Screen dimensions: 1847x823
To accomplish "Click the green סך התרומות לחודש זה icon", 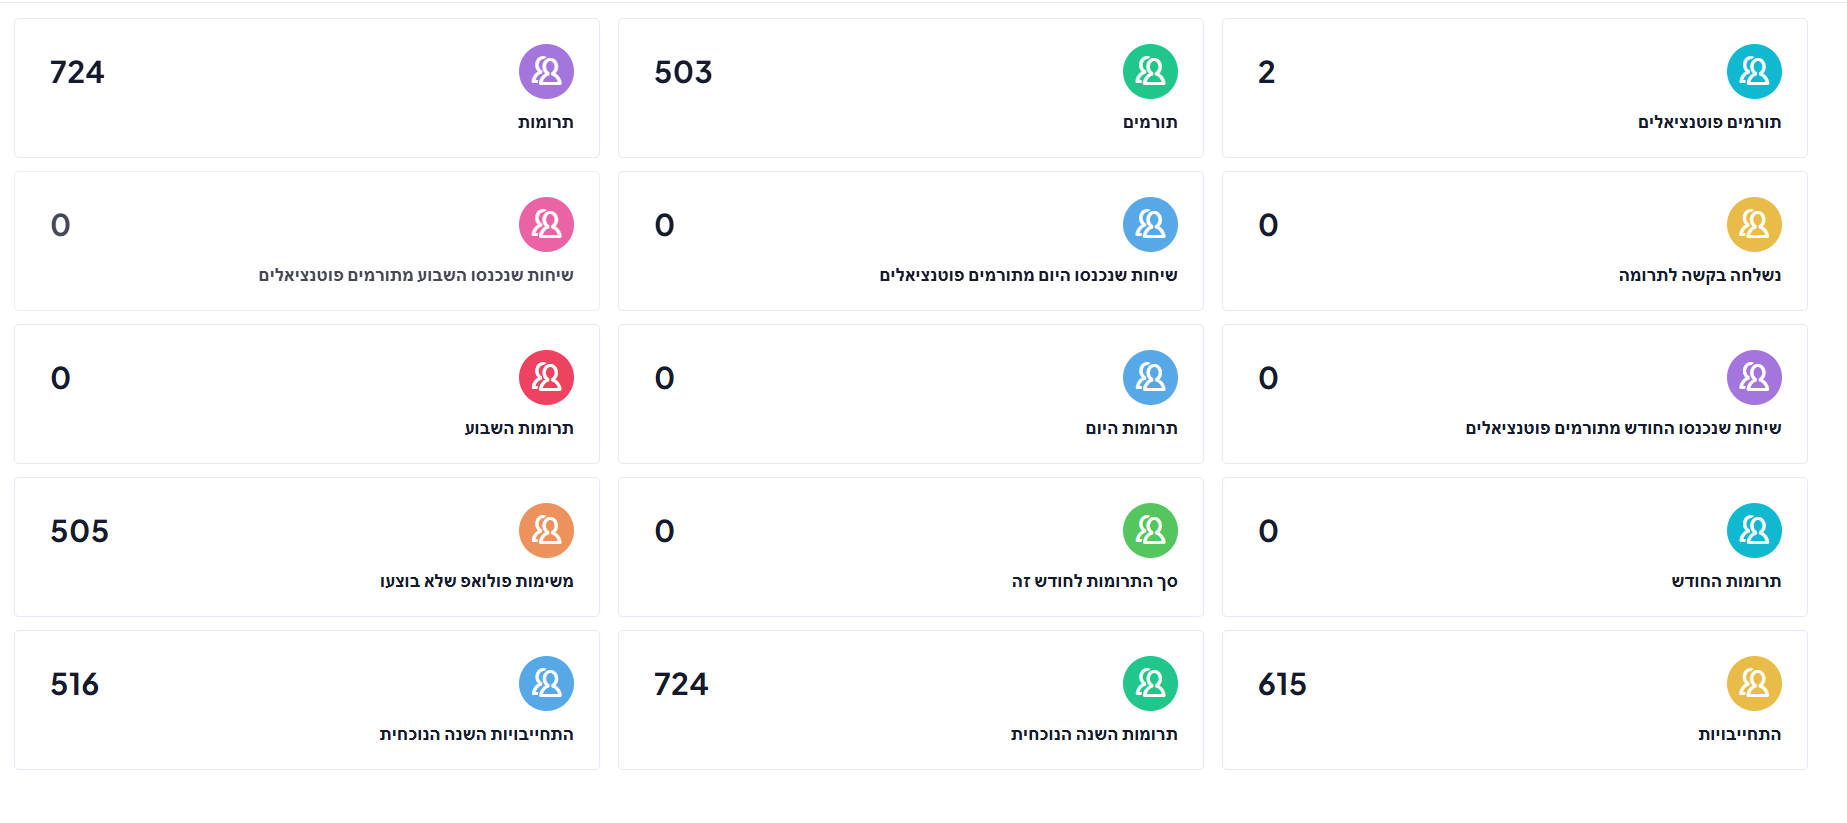I will (1150, 530).
